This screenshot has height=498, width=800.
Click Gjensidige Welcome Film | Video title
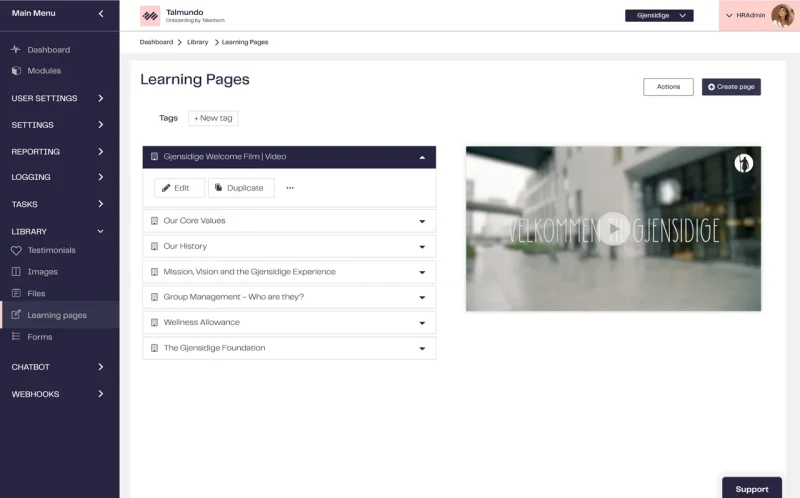coord(225,157)
